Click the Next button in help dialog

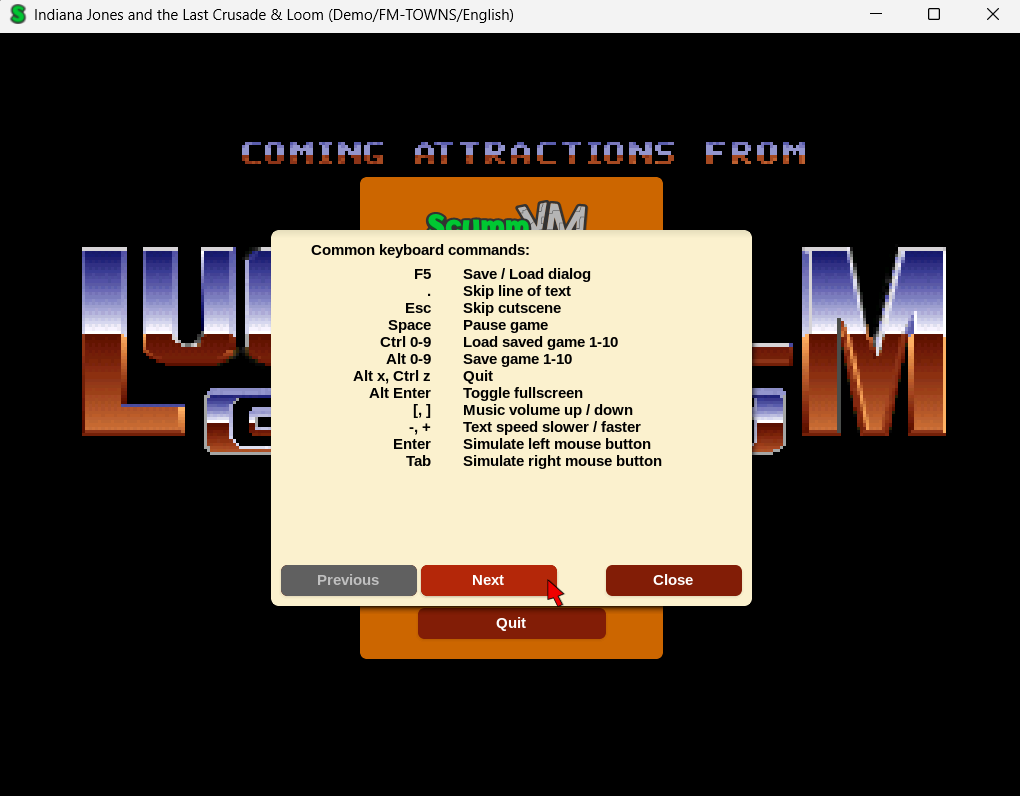tap(489, 580)
